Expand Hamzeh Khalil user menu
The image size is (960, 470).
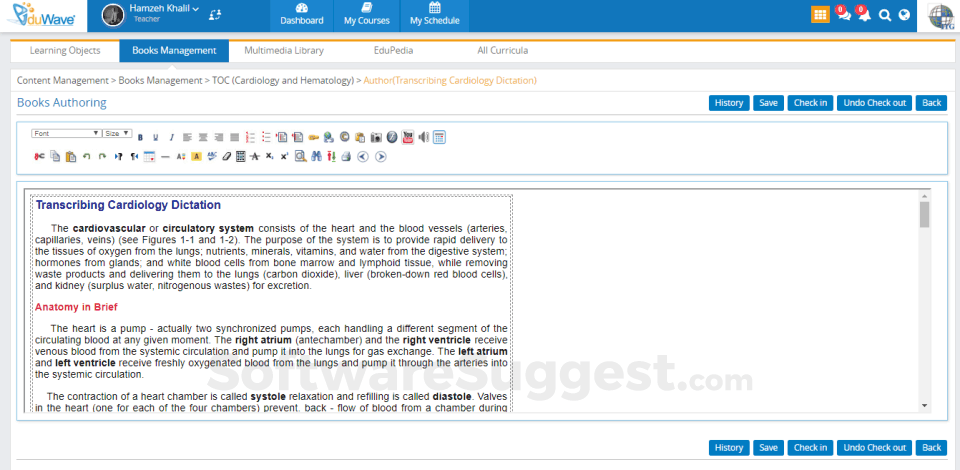tap(164, 9)
